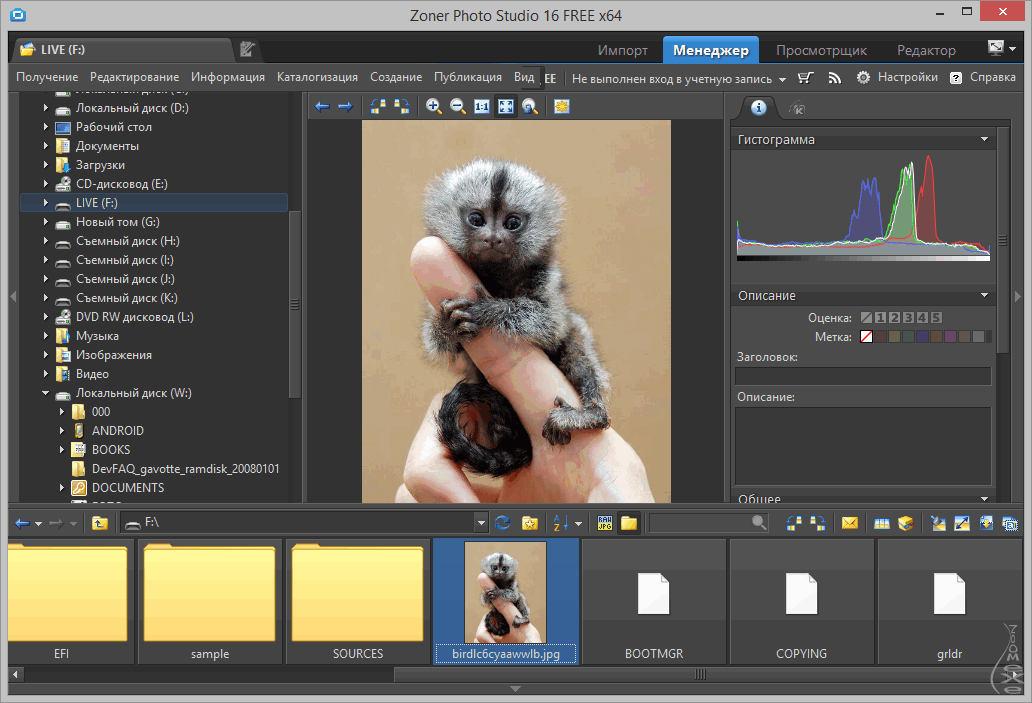Screen dimensions: 1032x703
Task: Rotate selected thumbnail right in browser toolbar
Action: tap(818, 523)
